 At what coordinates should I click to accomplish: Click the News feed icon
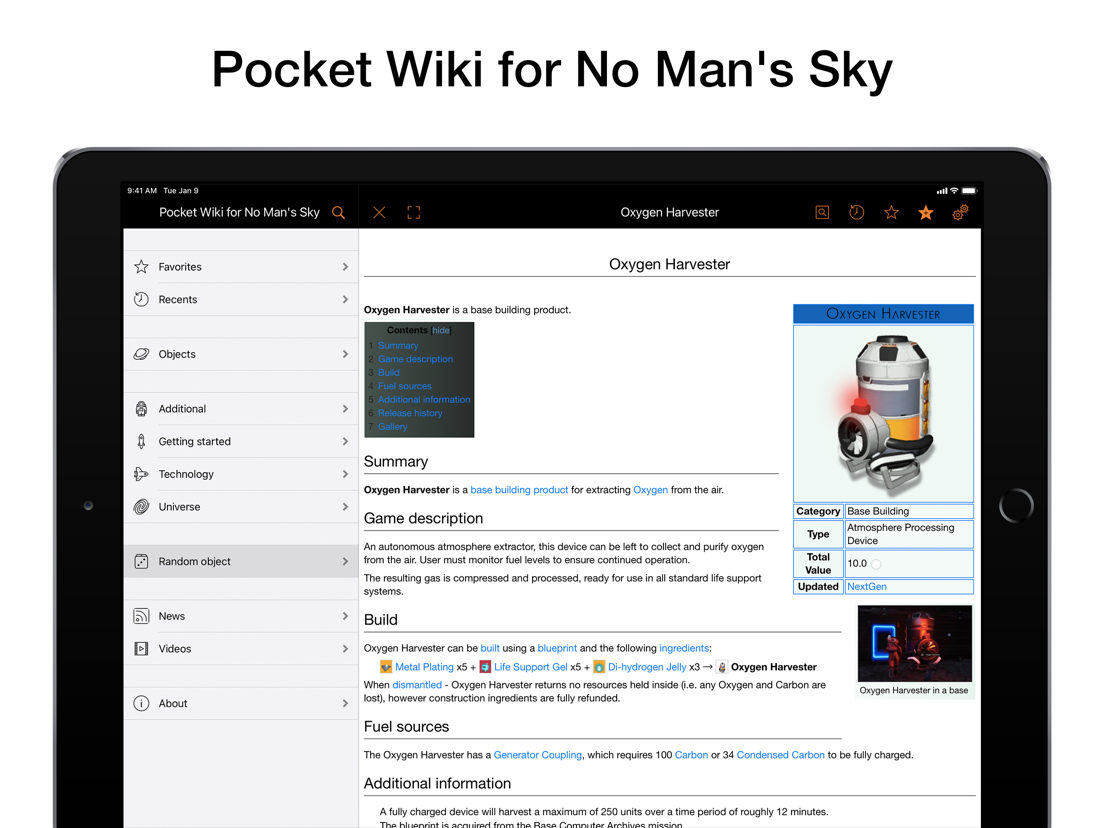pyautogui.click(x=142, y=616)
